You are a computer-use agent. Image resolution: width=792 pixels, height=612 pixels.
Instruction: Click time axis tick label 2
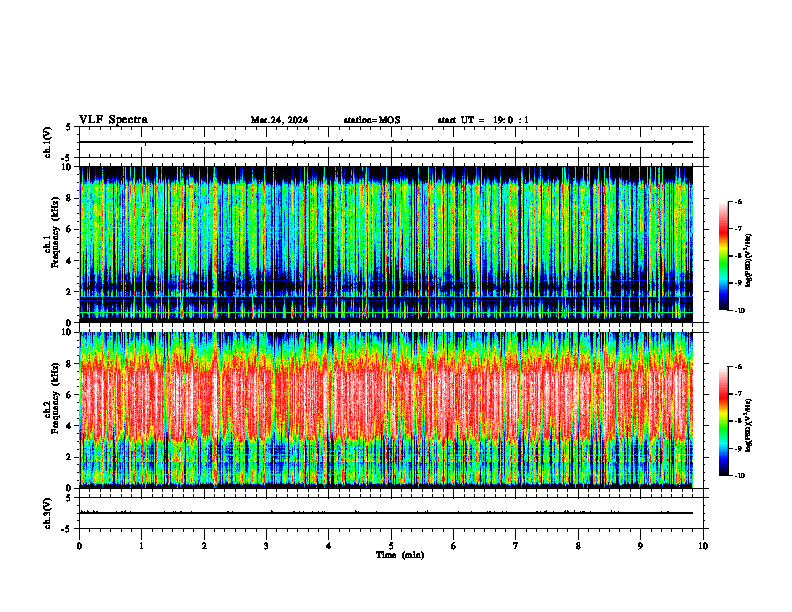204,546
